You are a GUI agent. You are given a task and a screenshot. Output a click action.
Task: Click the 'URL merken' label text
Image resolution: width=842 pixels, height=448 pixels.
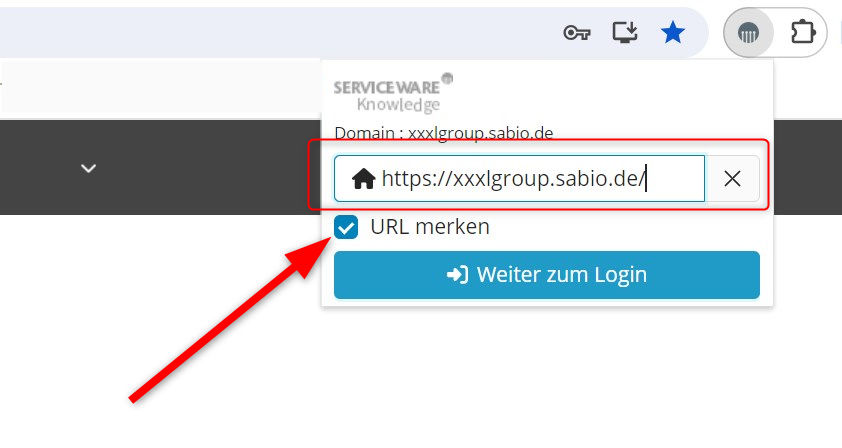[x=430, y=227]
